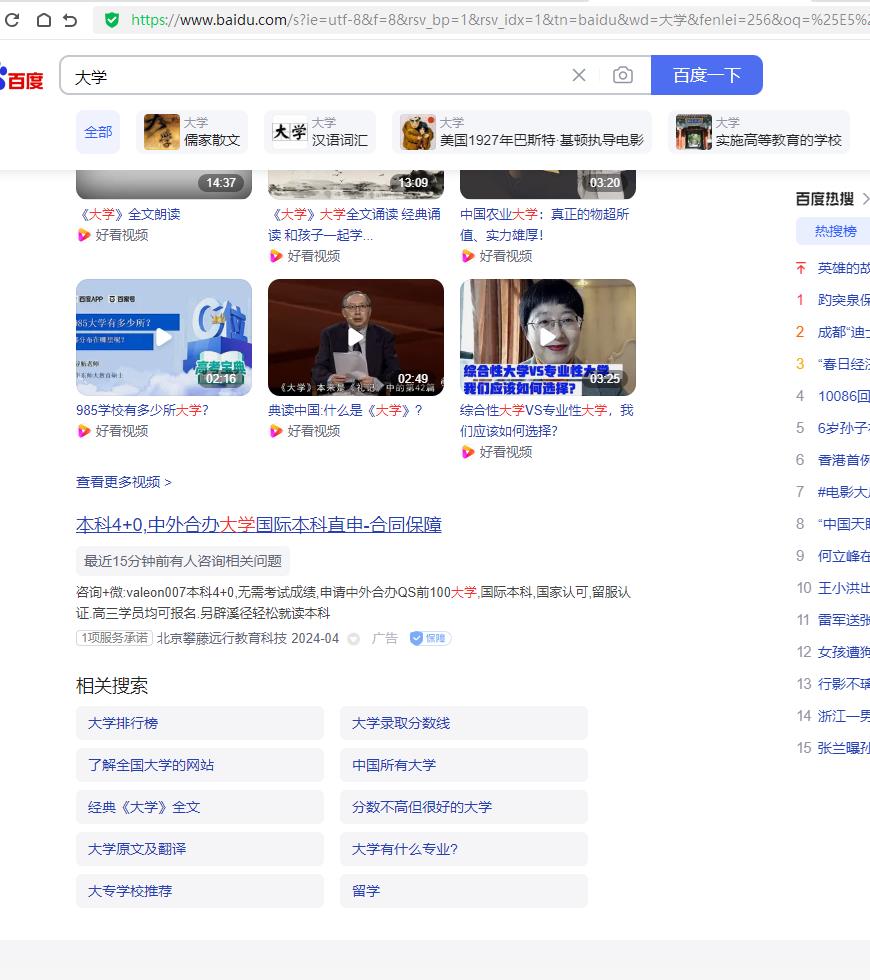Screen dimensions: 870x980
Task: Open hot search item 9 何立峰
Action: pos(843,556)
